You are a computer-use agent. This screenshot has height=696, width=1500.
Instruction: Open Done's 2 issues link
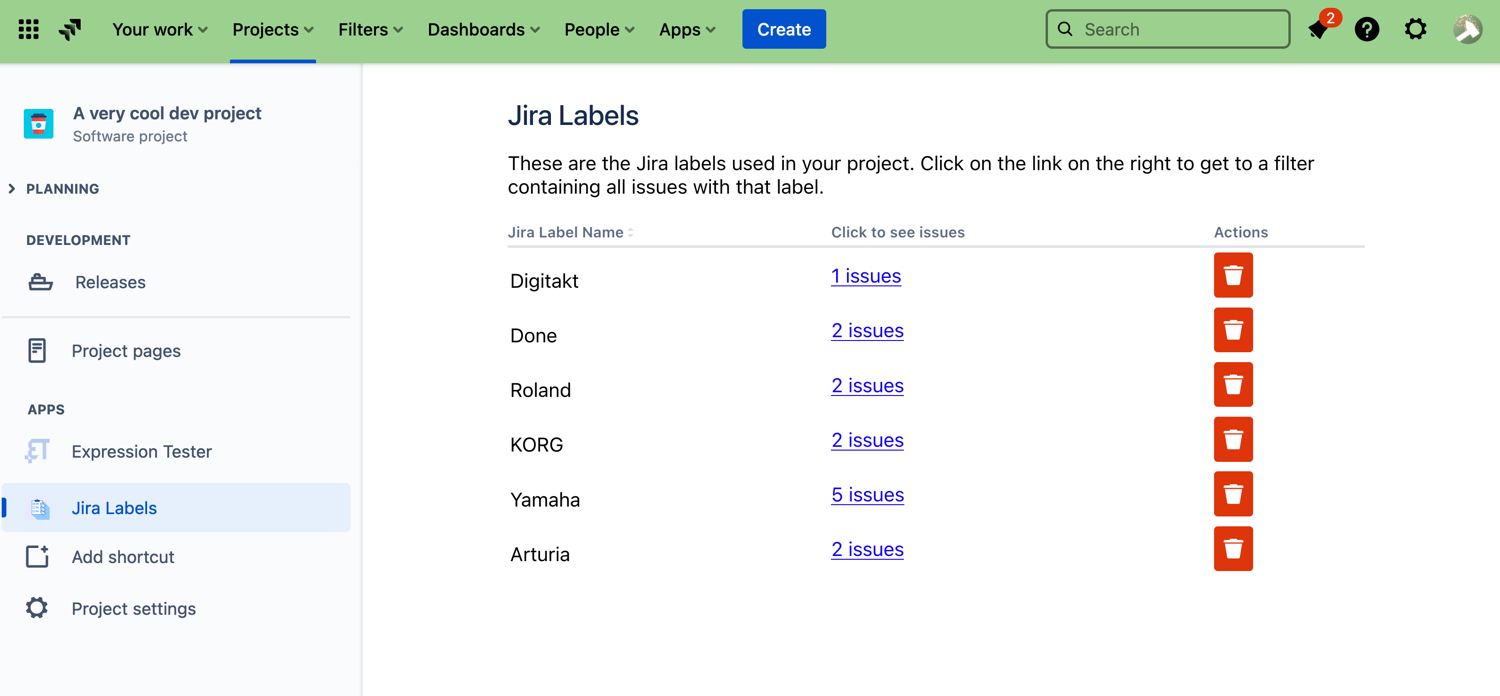point(867,331)
